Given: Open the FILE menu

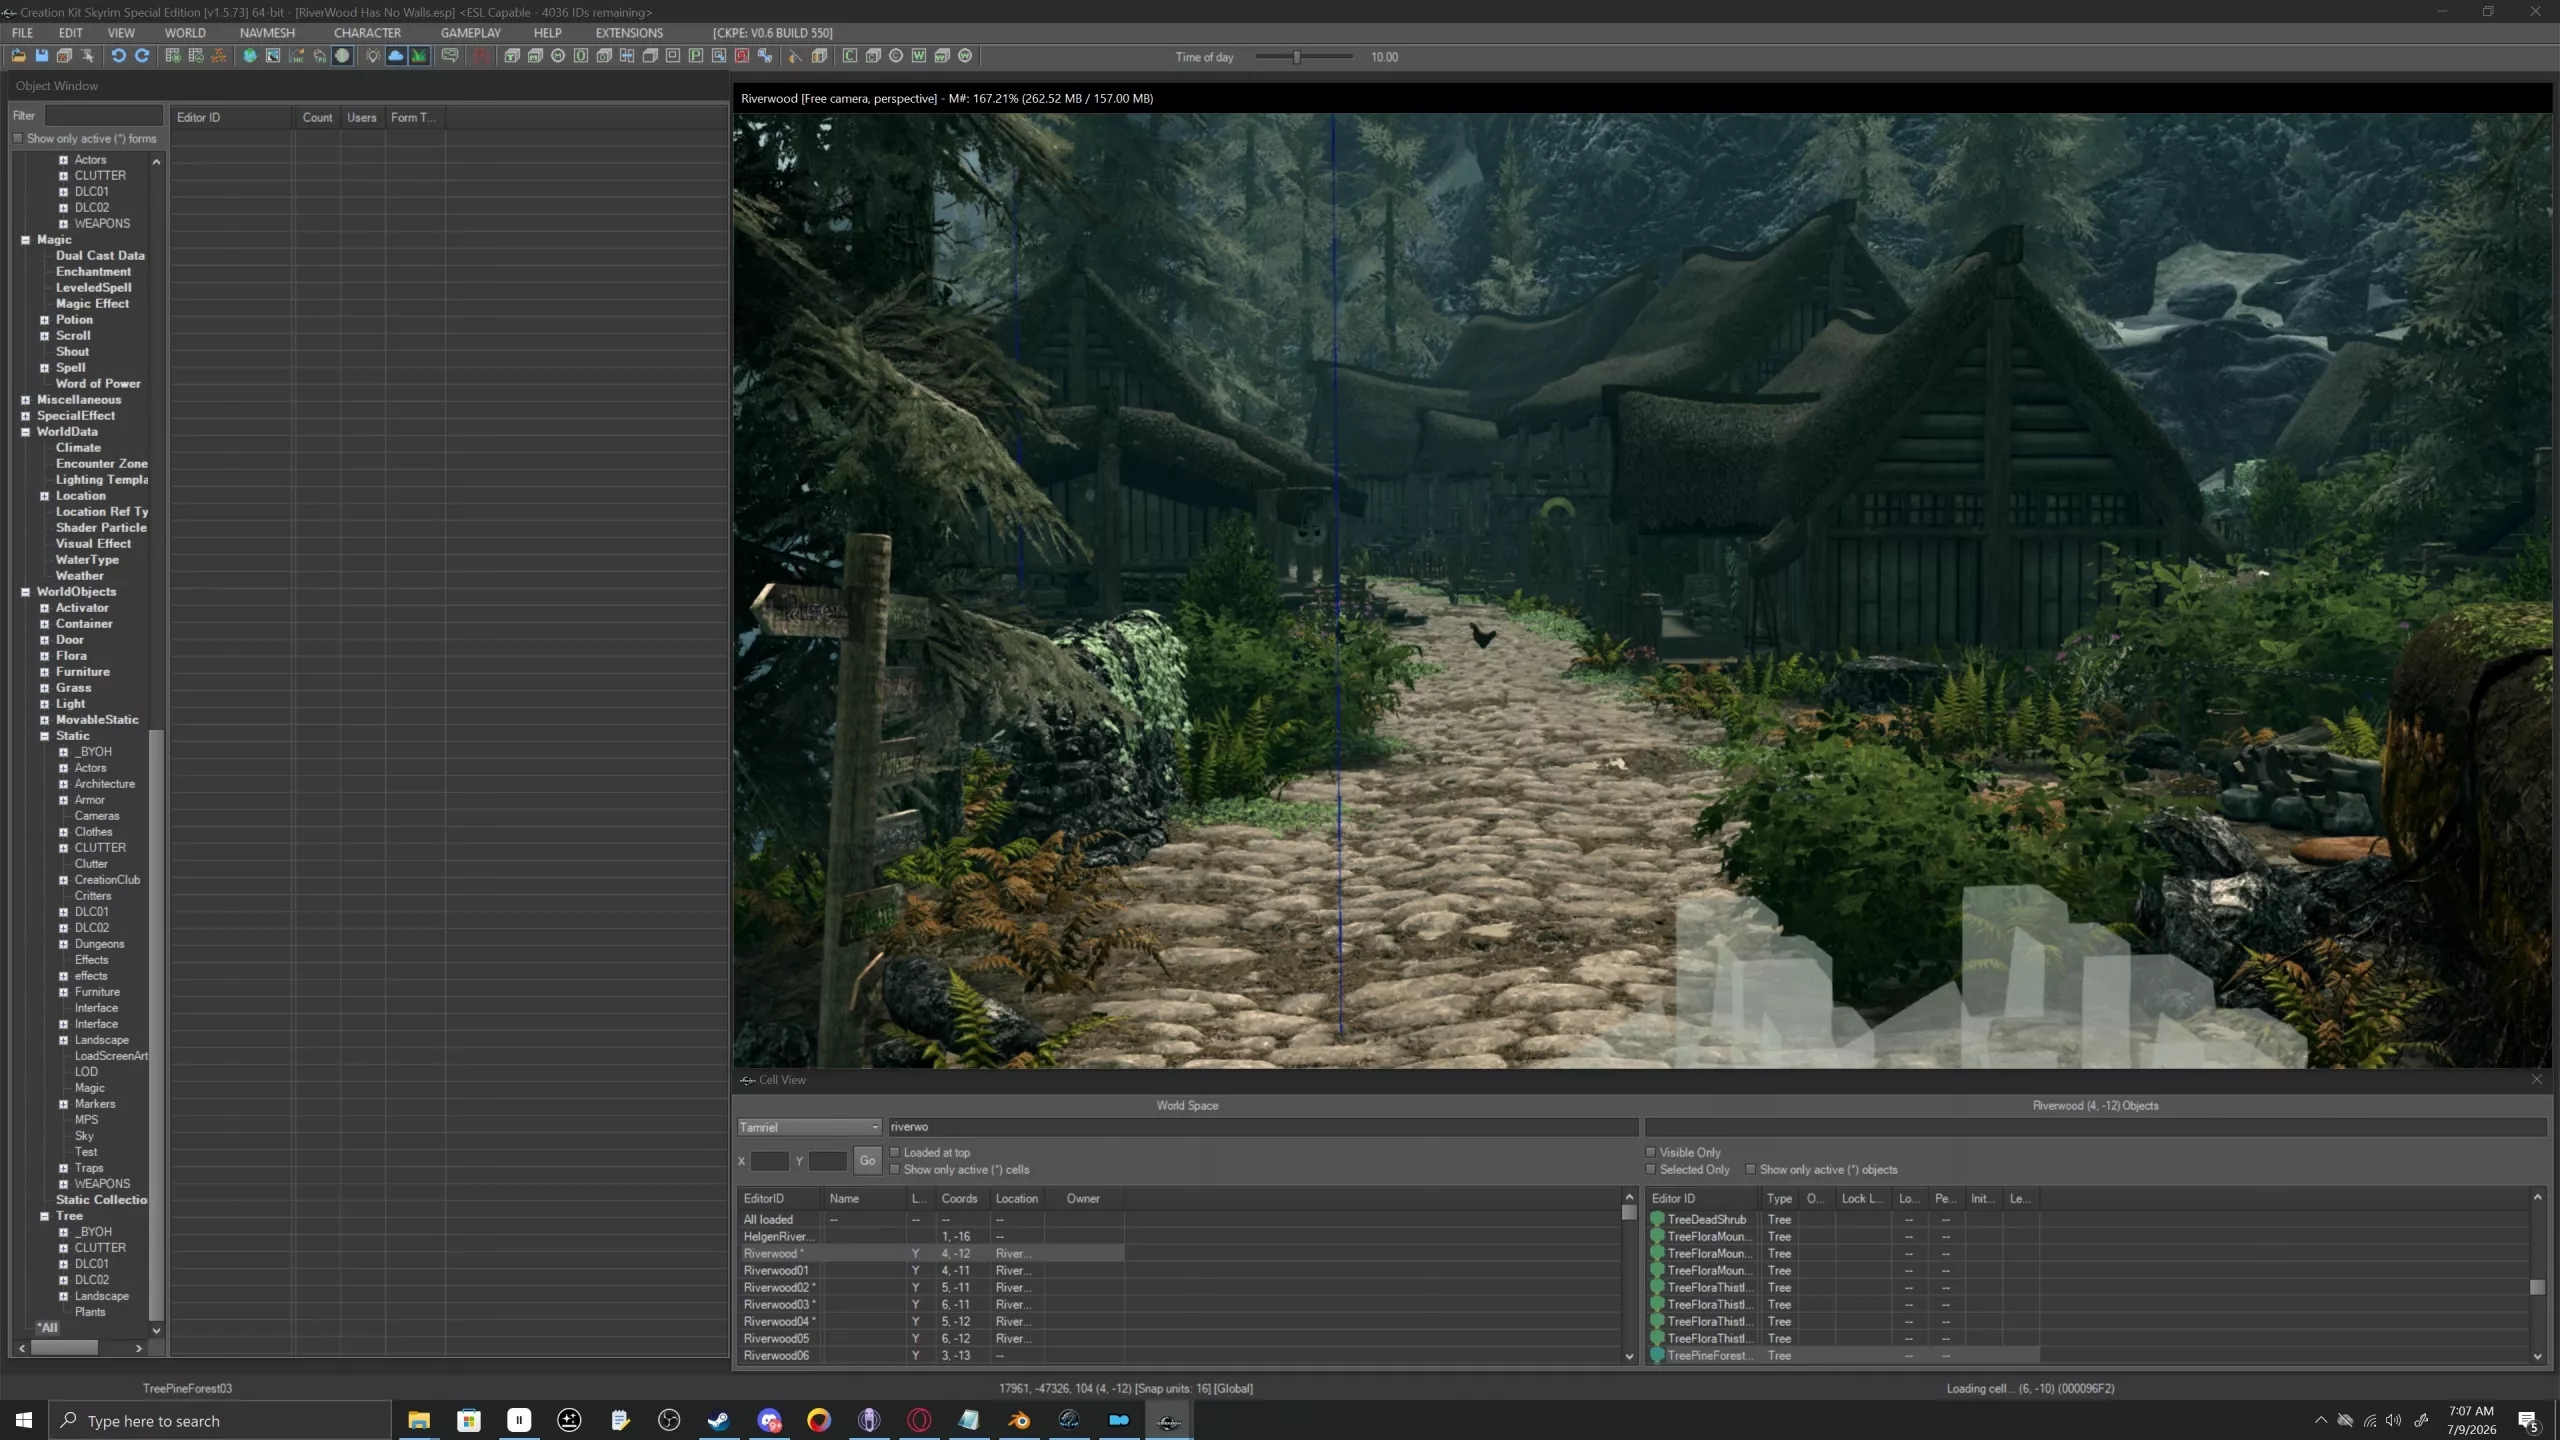Looking at the screenshot, I should pyautogui.click(x=22, y=33).
